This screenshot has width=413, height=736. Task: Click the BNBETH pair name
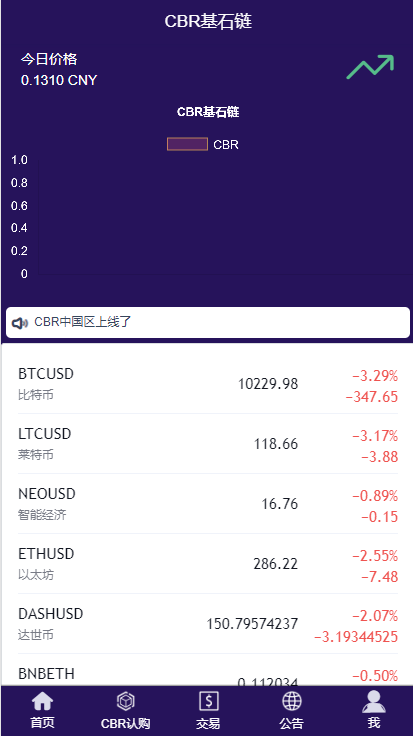46,674
